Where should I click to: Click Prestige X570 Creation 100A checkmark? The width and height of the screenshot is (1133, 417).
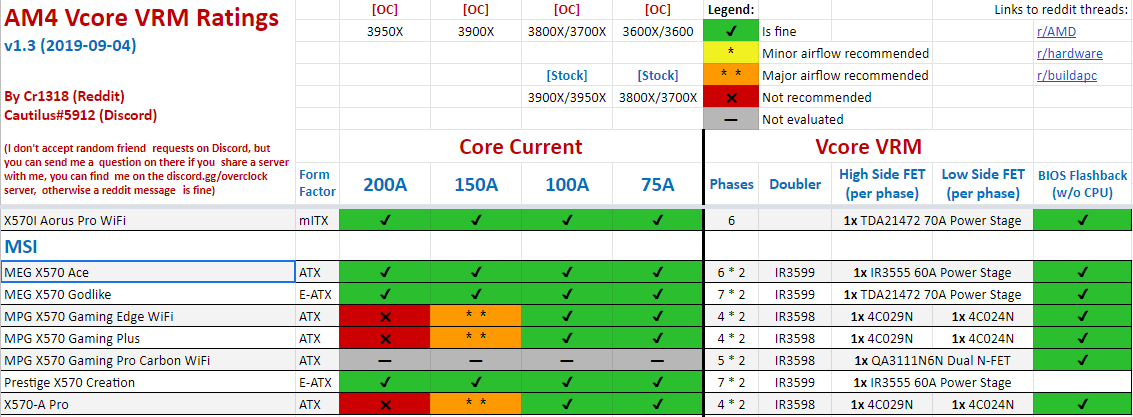click(x=566, y=382)
